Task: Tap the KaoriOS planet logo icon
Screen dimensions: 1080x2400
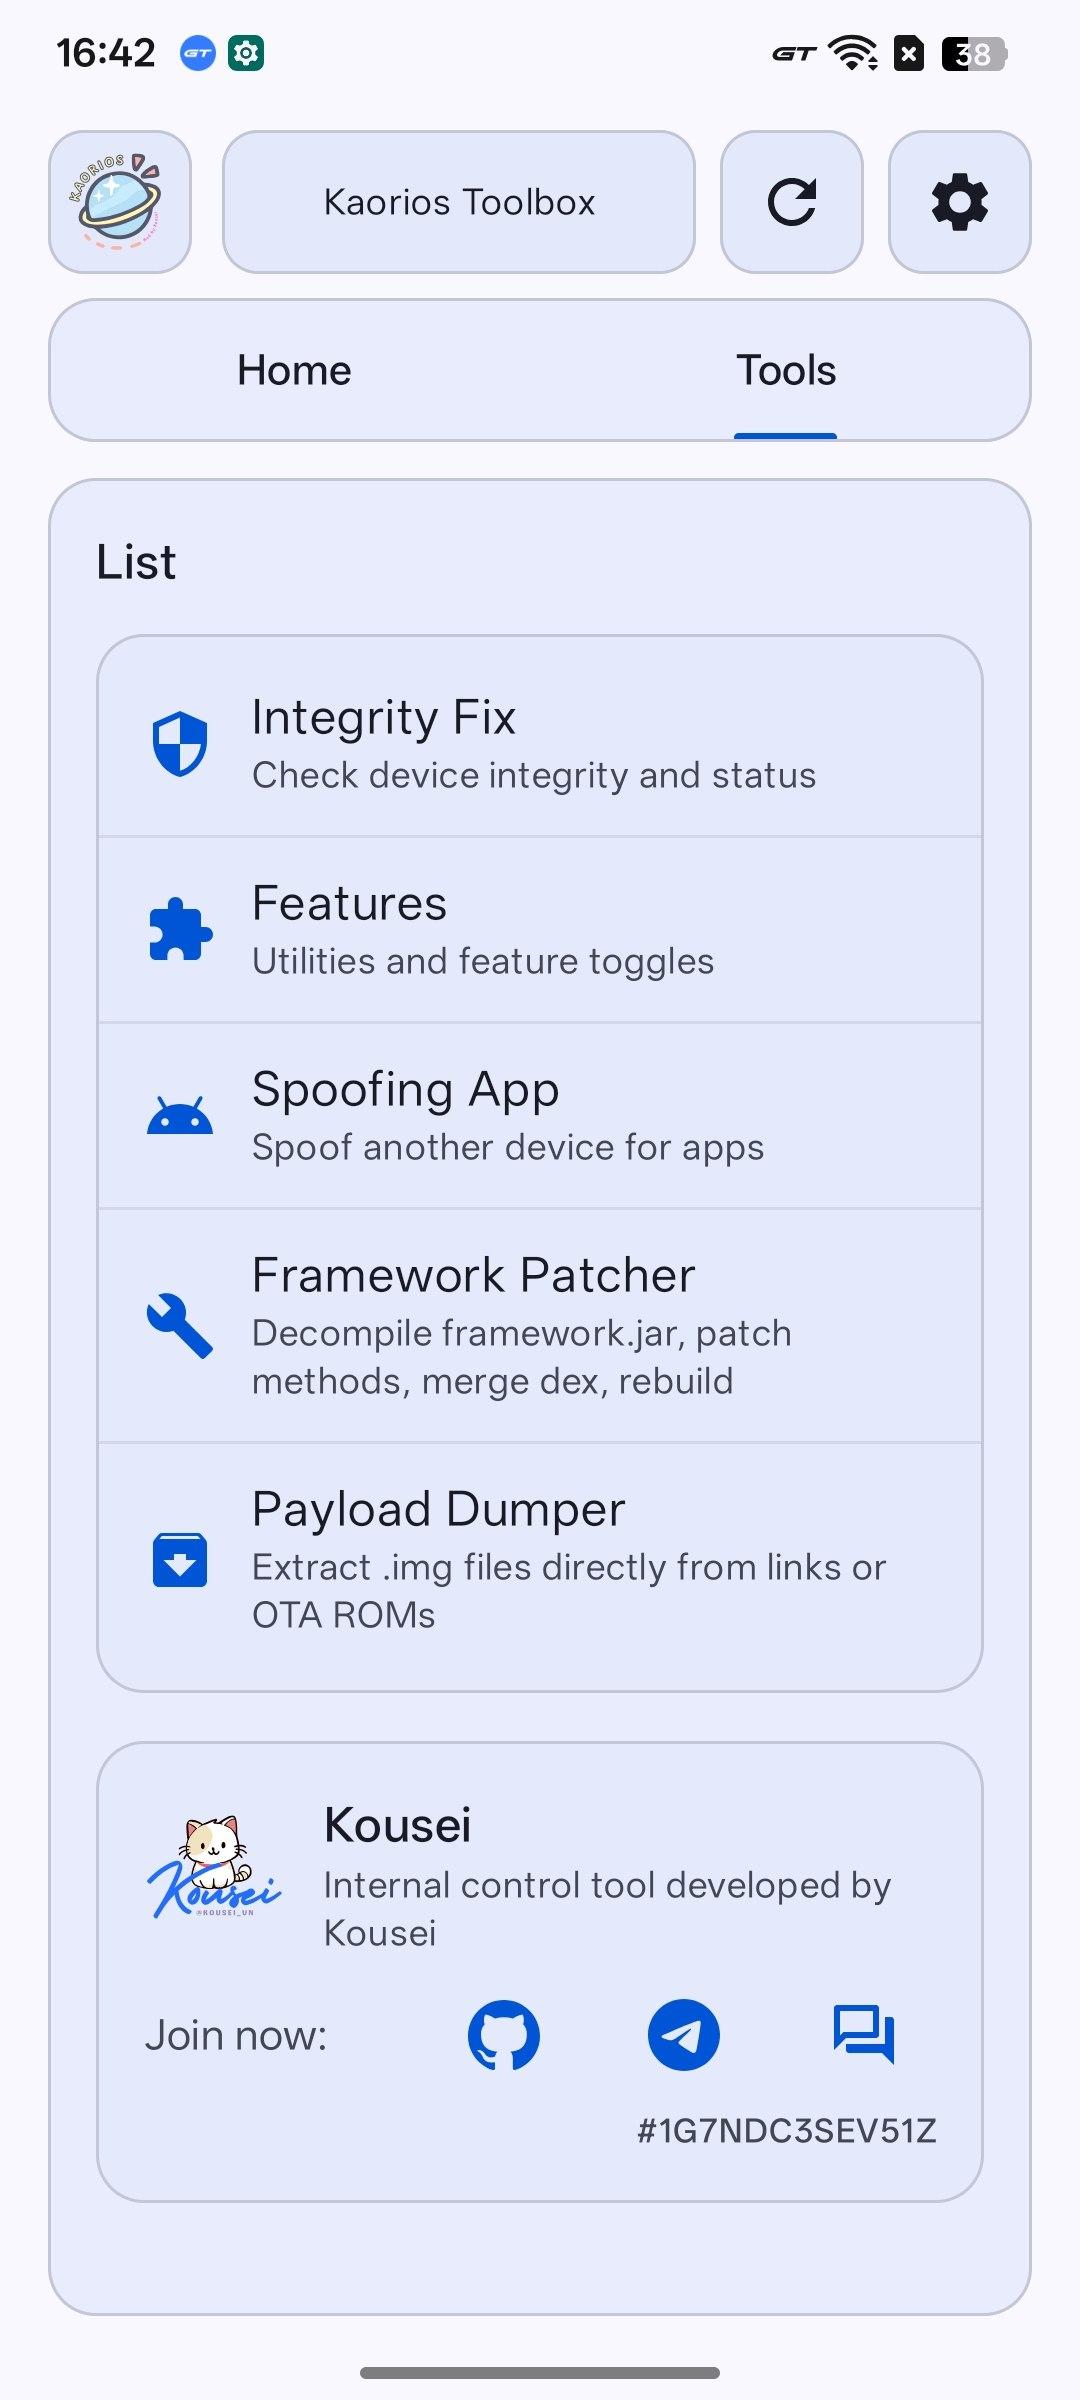Action: pyautogui.click(x=120, y=202)
